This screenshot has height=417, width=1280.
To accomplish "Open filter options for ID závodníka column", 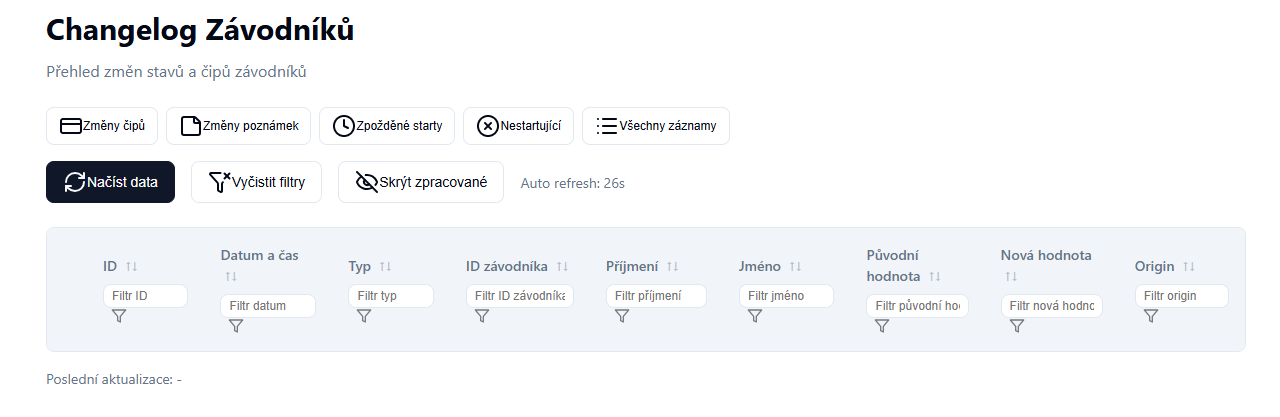I will point(482,316).
